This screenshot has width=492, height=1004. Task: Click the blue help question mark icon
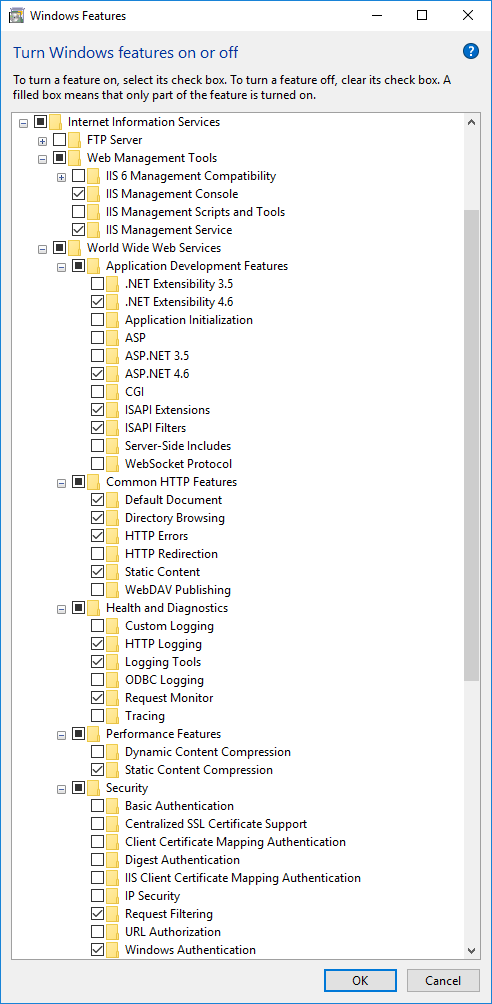pos(471,52)
